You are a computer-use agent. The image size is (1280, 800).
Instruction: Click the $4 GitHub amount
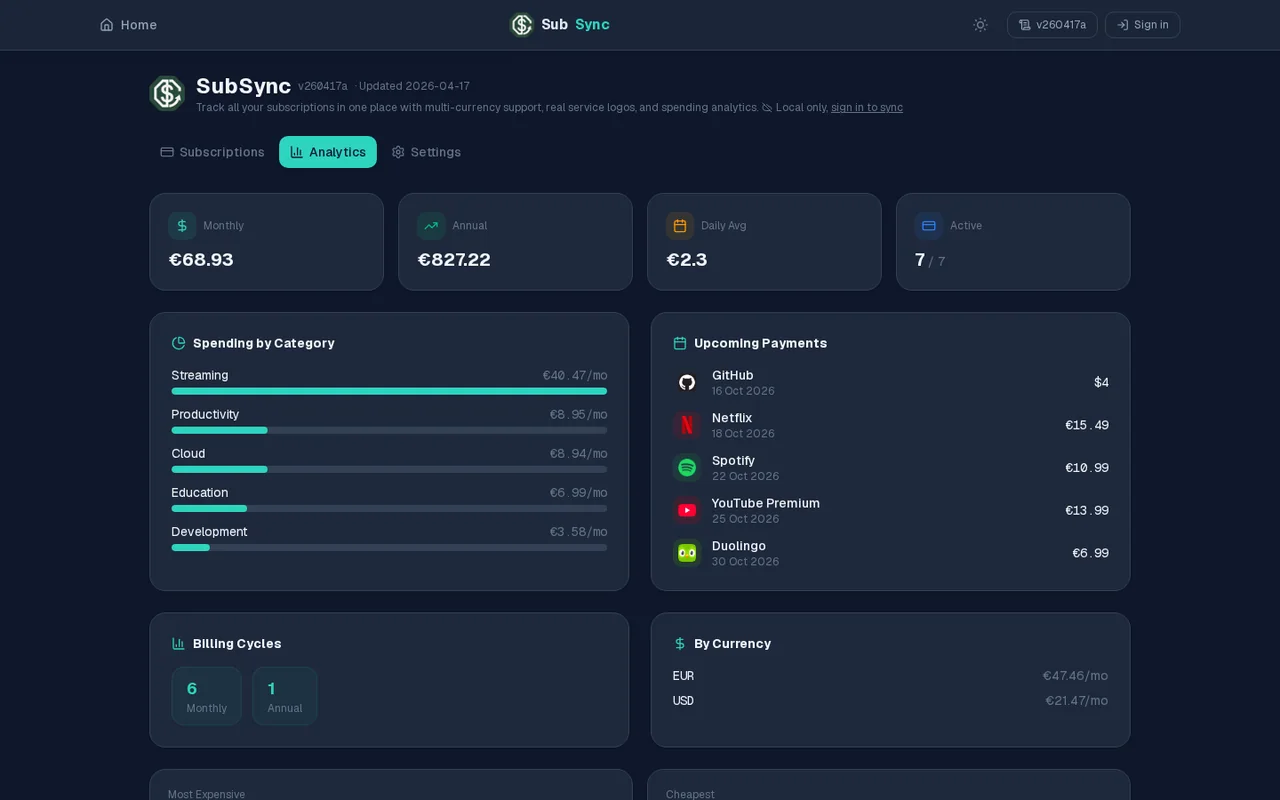[x=1101, y=382]
